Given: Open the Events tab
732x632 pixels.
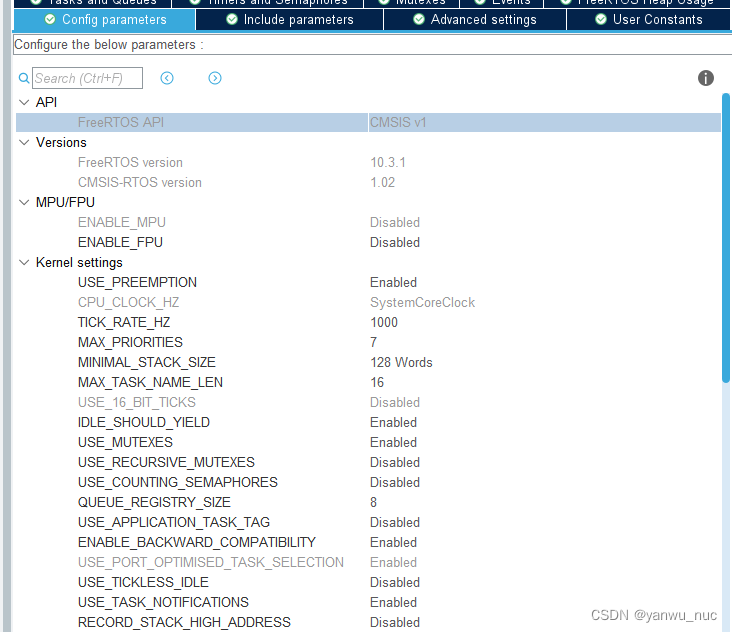Looking at the screenshot, I should [501, 3].
